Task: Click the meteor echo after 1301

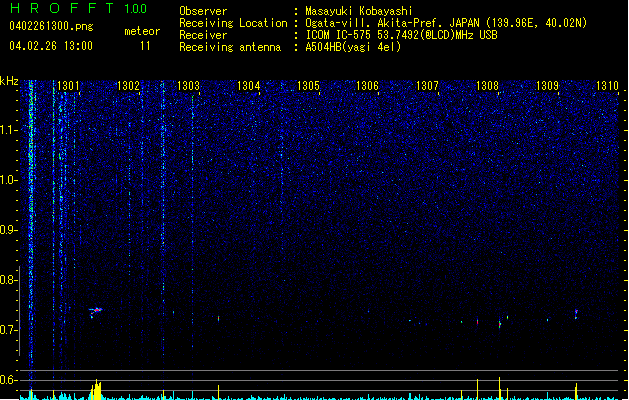Action: click(95, 312)
